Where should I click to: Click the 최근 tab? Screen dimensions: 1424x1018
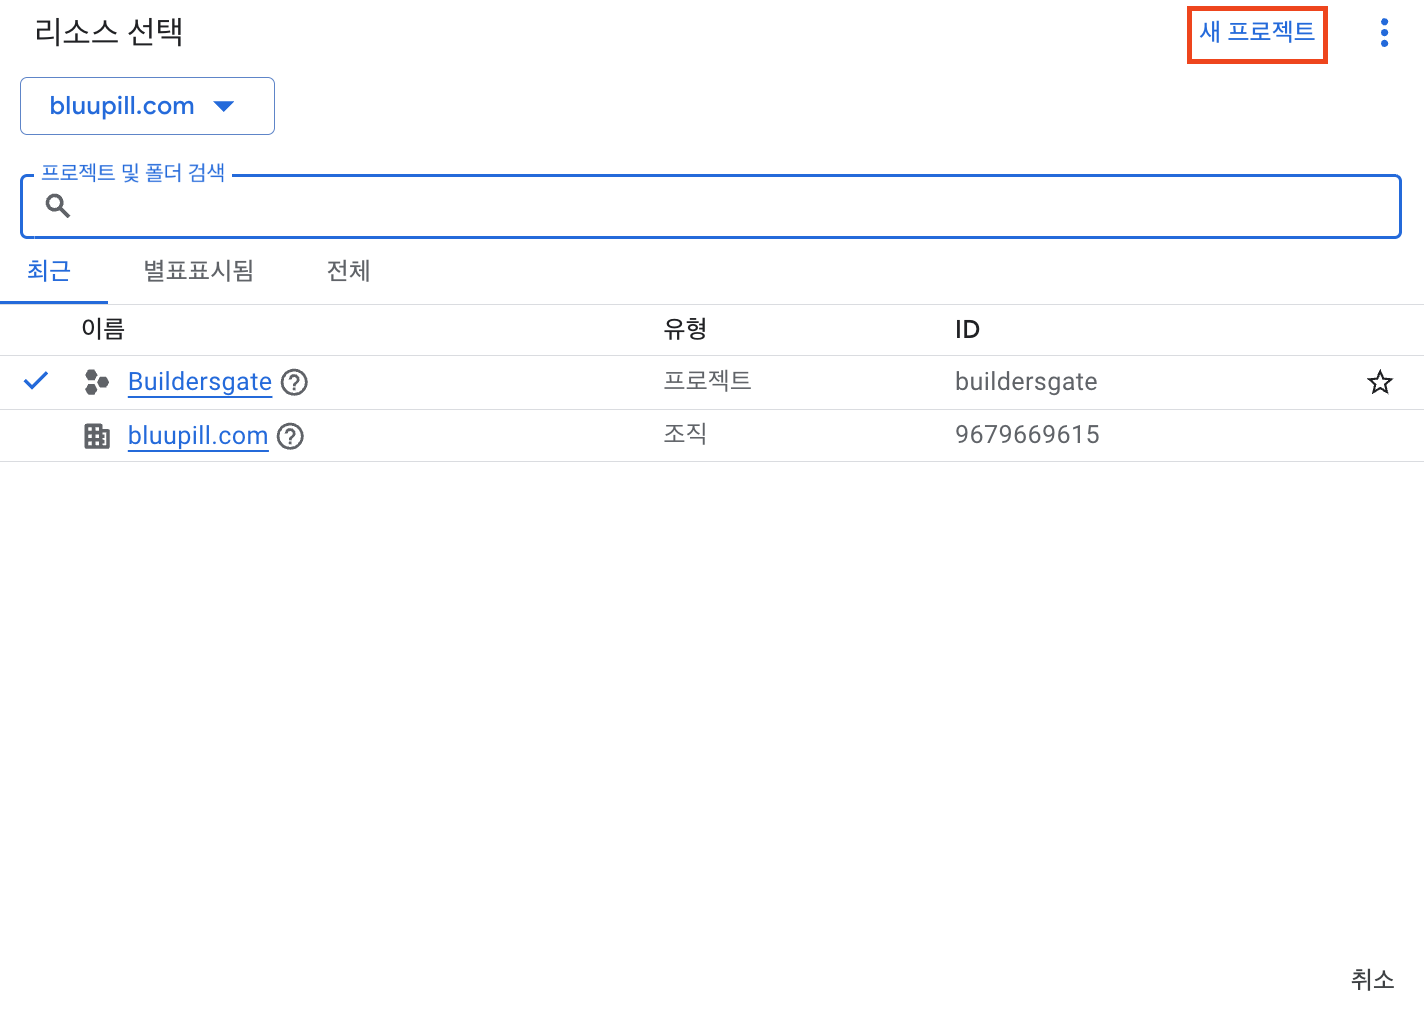point(49,271)
